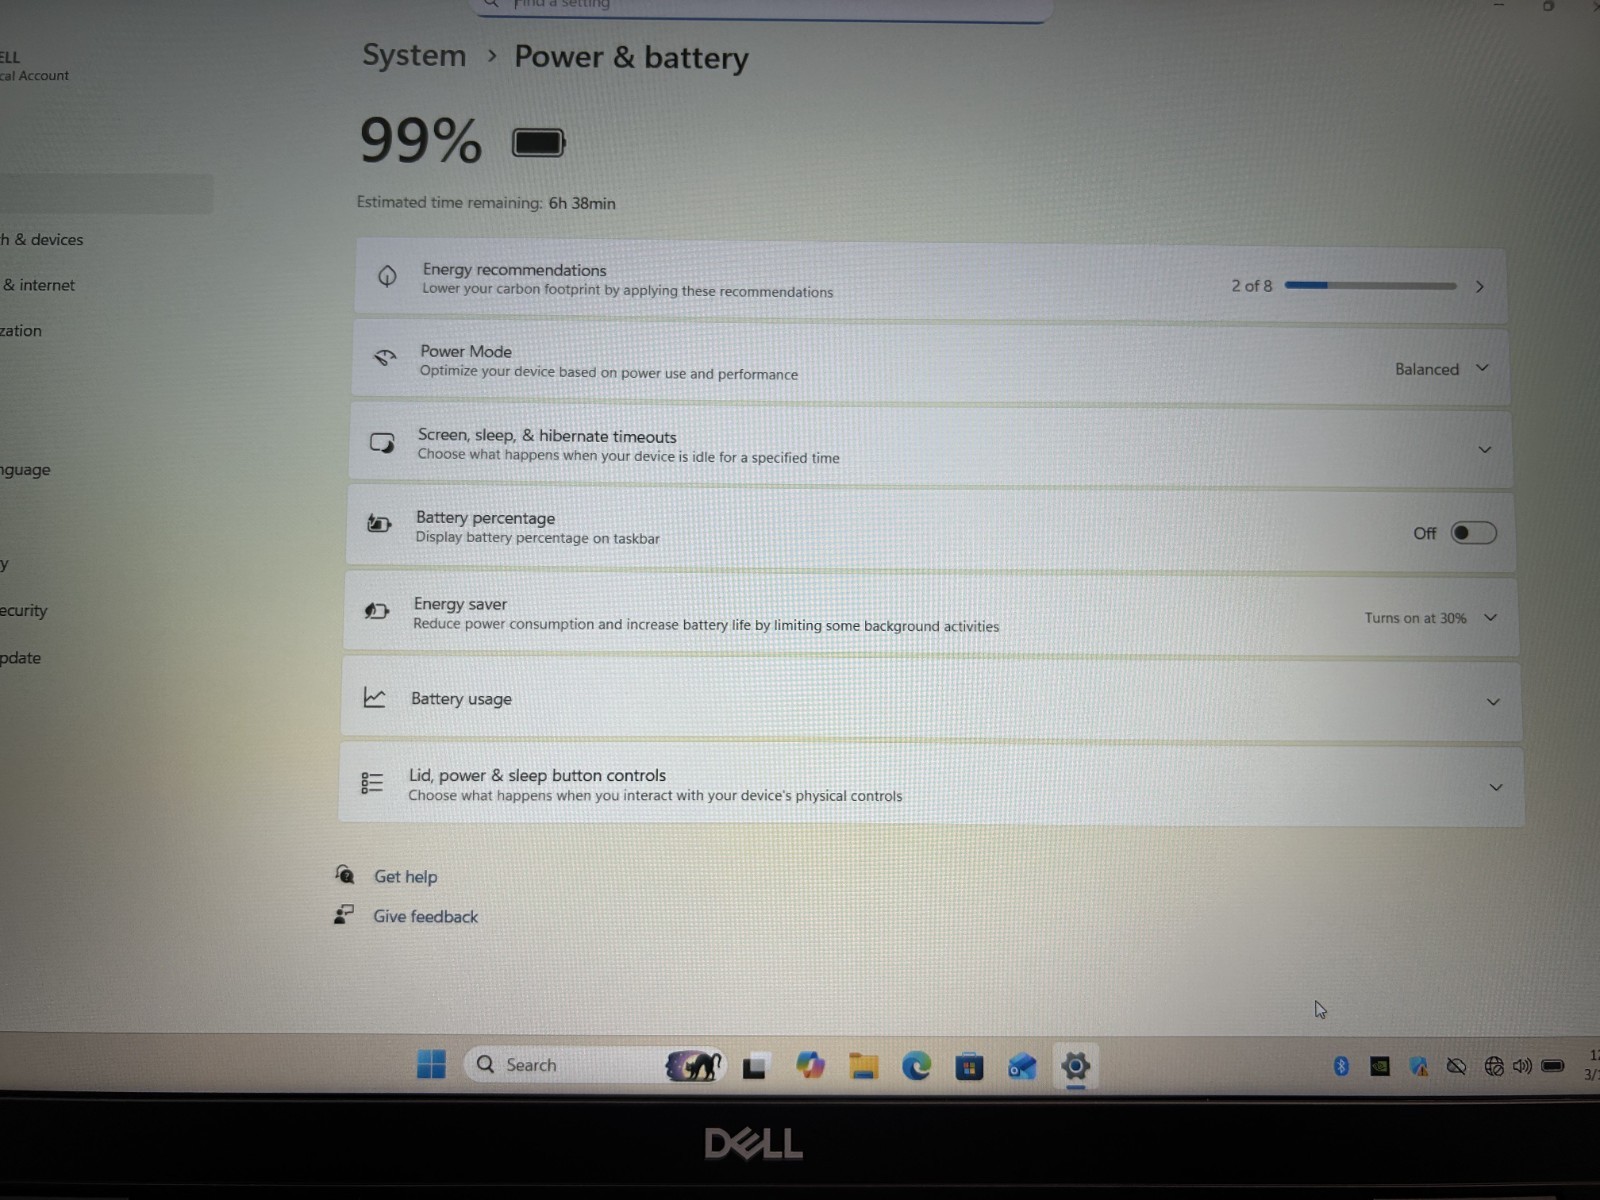Click the crossed-out cloud tray icon

point(1457,1067)
